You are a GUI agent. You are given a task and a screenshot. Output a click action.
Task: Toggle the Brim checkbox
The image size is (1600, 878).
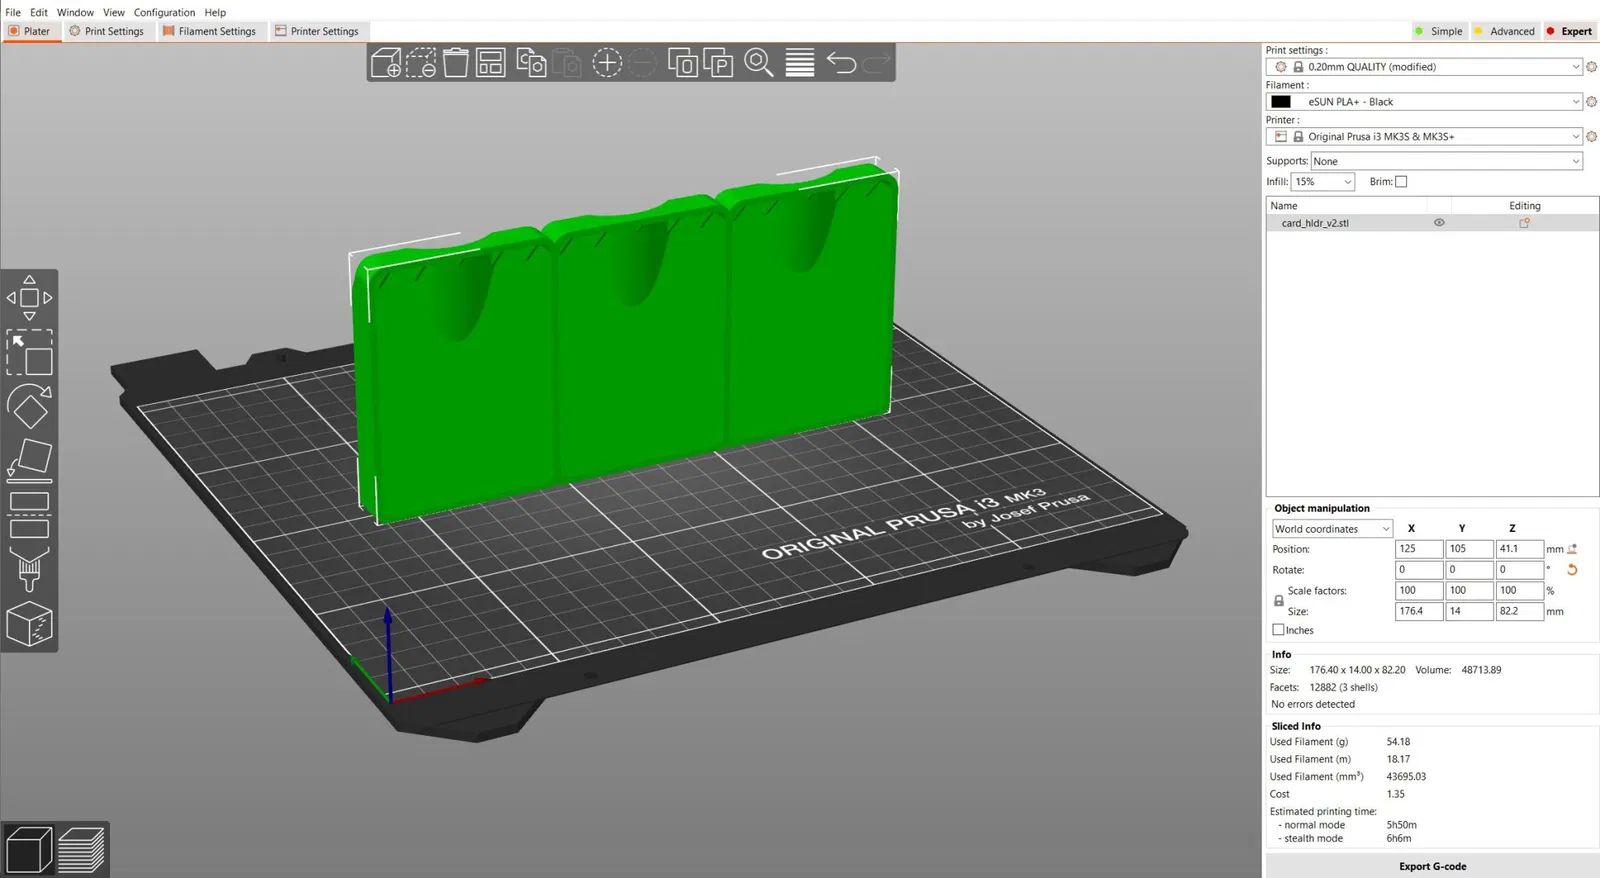1401,182
